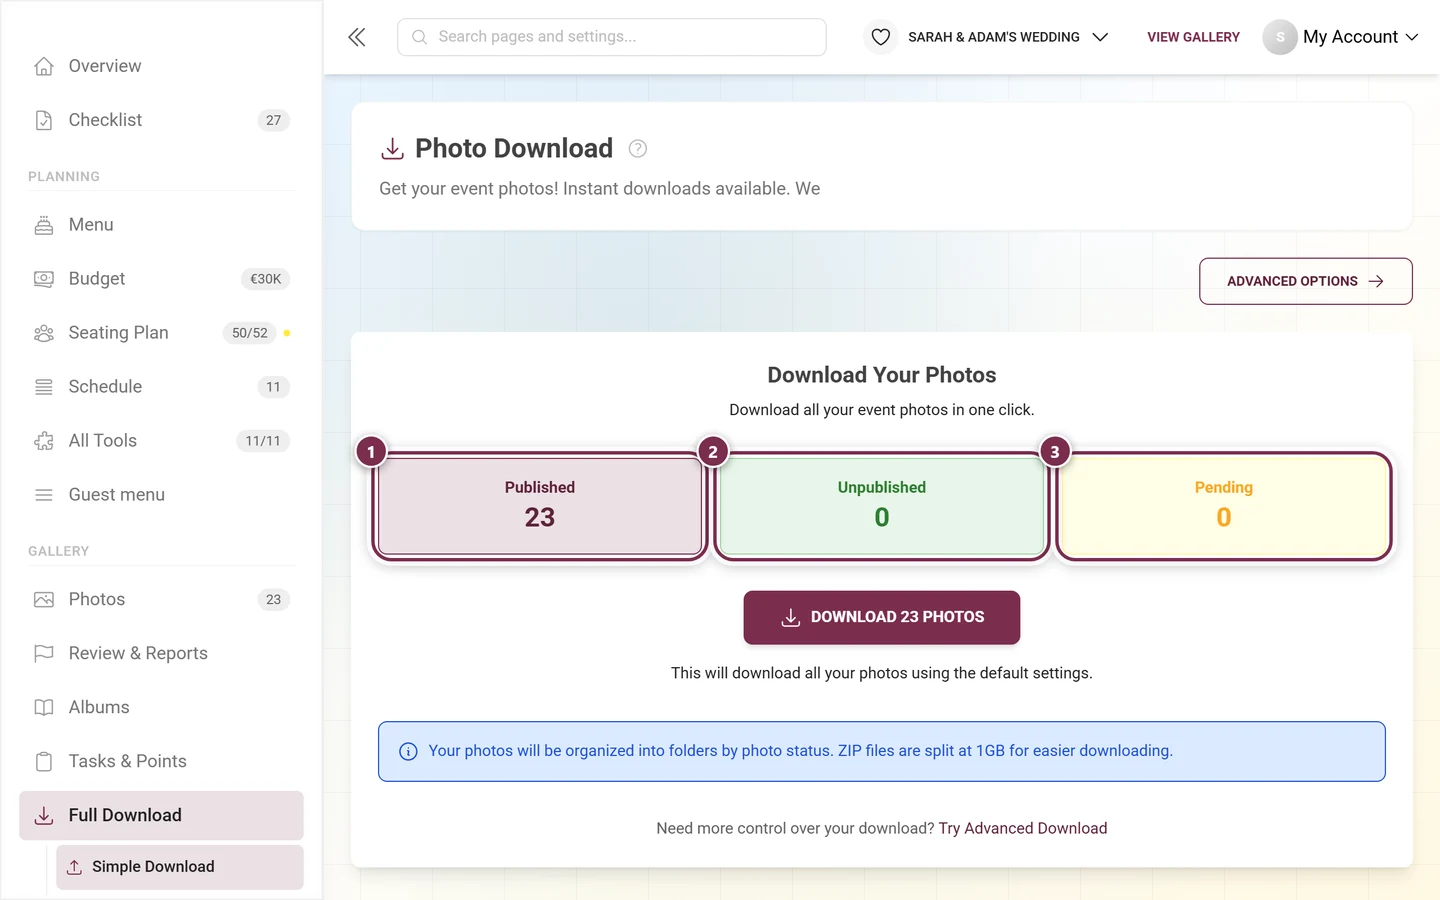Click the Photo Download header icon
Image resolution: width=1440 pixels, height=900 pixels.
tap(393, 149)
